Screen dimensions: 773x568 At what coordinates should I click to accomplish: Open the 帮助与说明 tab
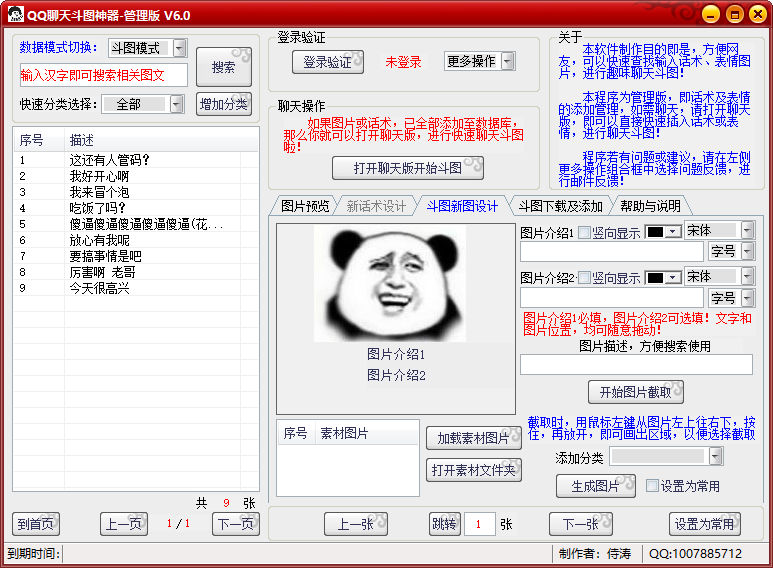click(x=650, y=206)
